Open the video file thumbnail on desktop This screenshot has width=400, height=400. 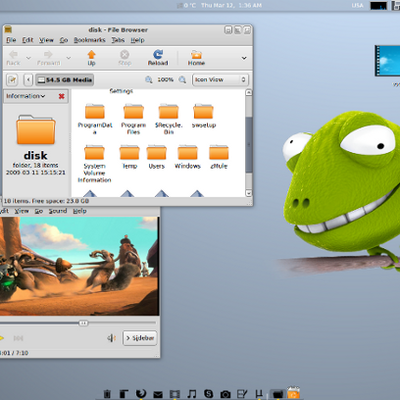click(387, 61)
